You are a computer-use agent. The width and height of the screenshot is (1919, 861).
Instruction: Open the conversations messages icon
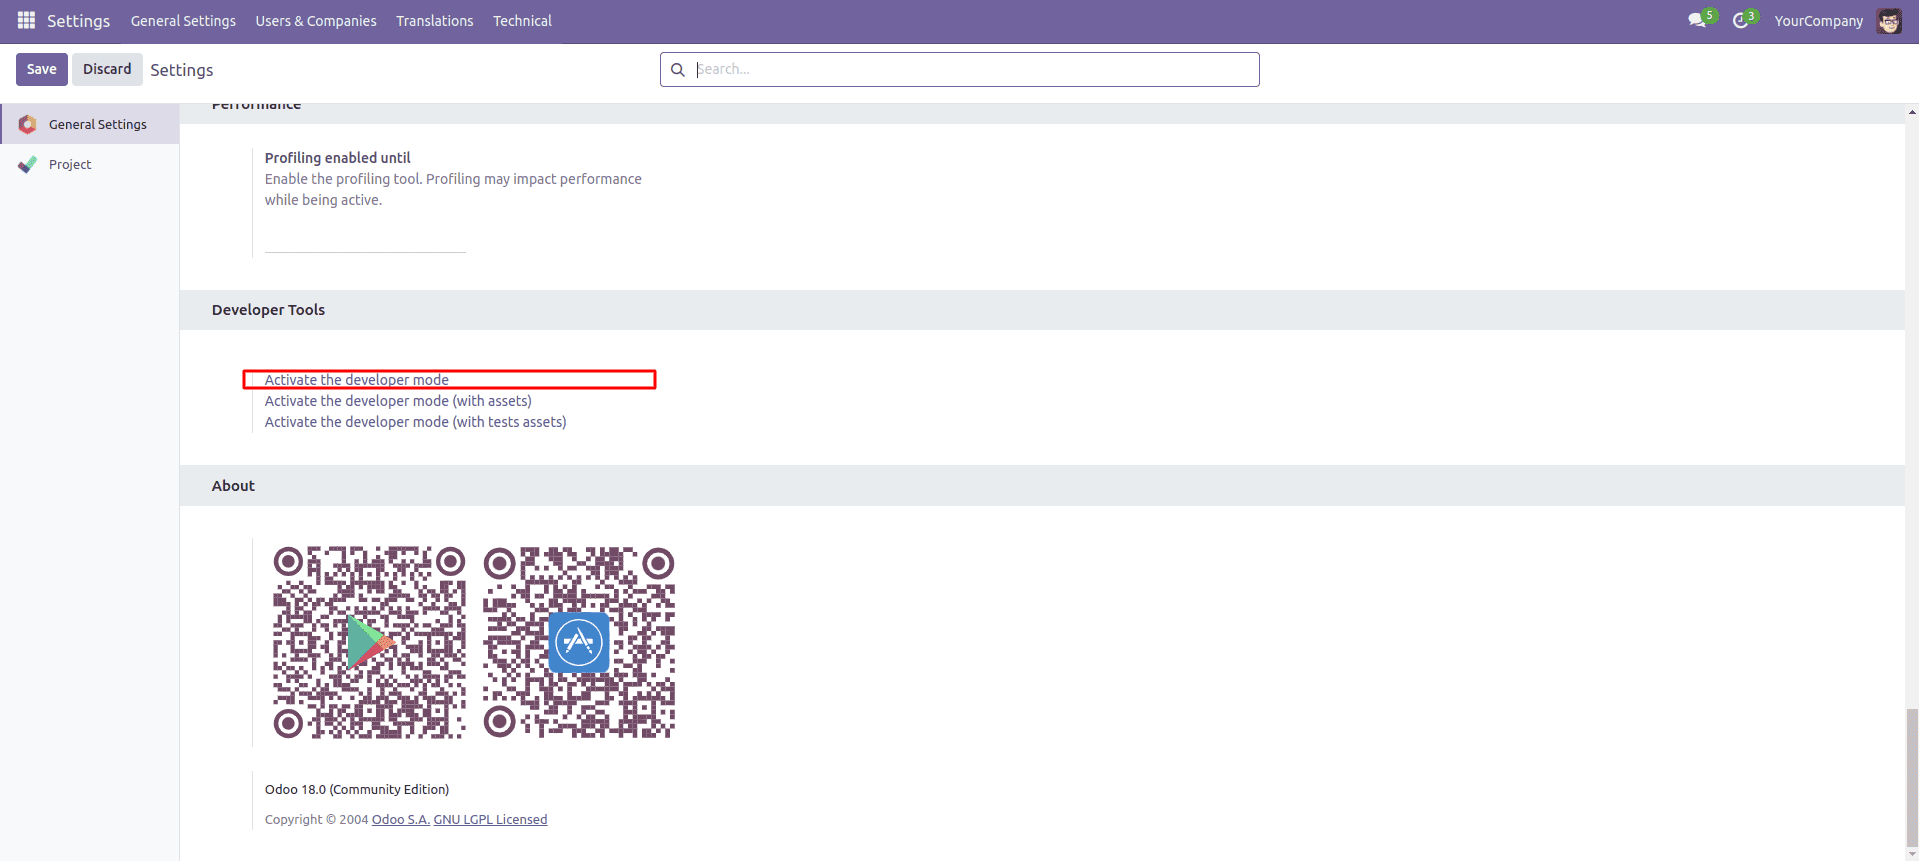tap(1697, 20)
